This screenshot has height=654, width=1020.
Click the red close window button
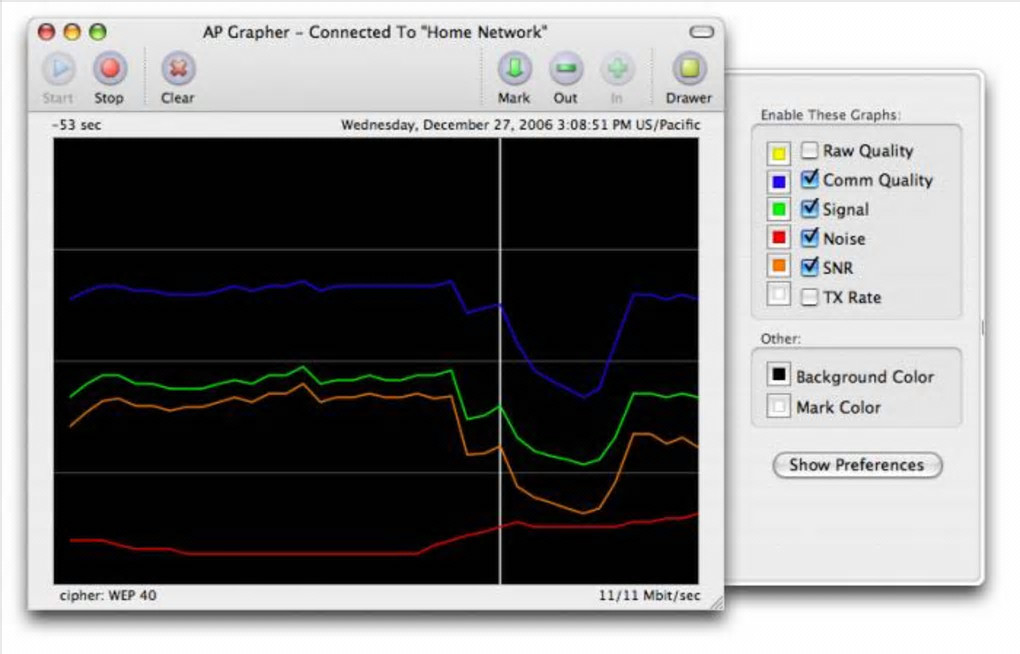46,32
